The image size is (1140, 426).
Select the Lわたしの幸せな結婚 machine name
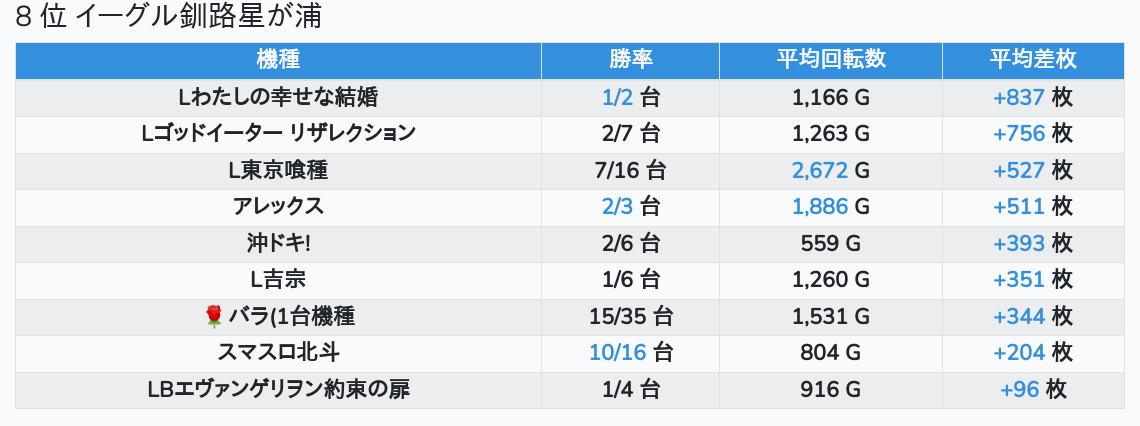278,97
